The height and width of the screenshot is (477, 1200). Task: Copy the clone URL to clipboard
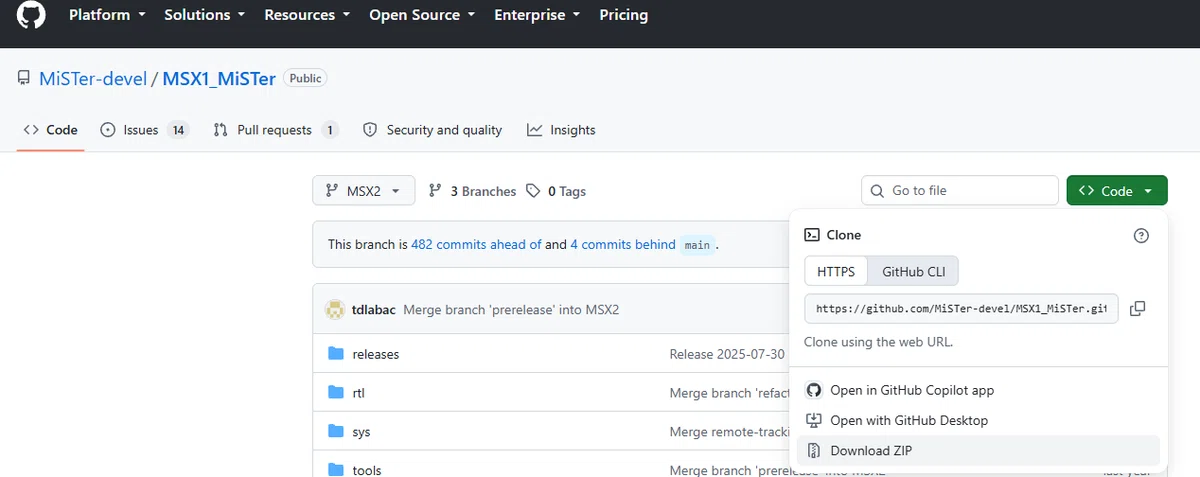[x=1137, y=309]
